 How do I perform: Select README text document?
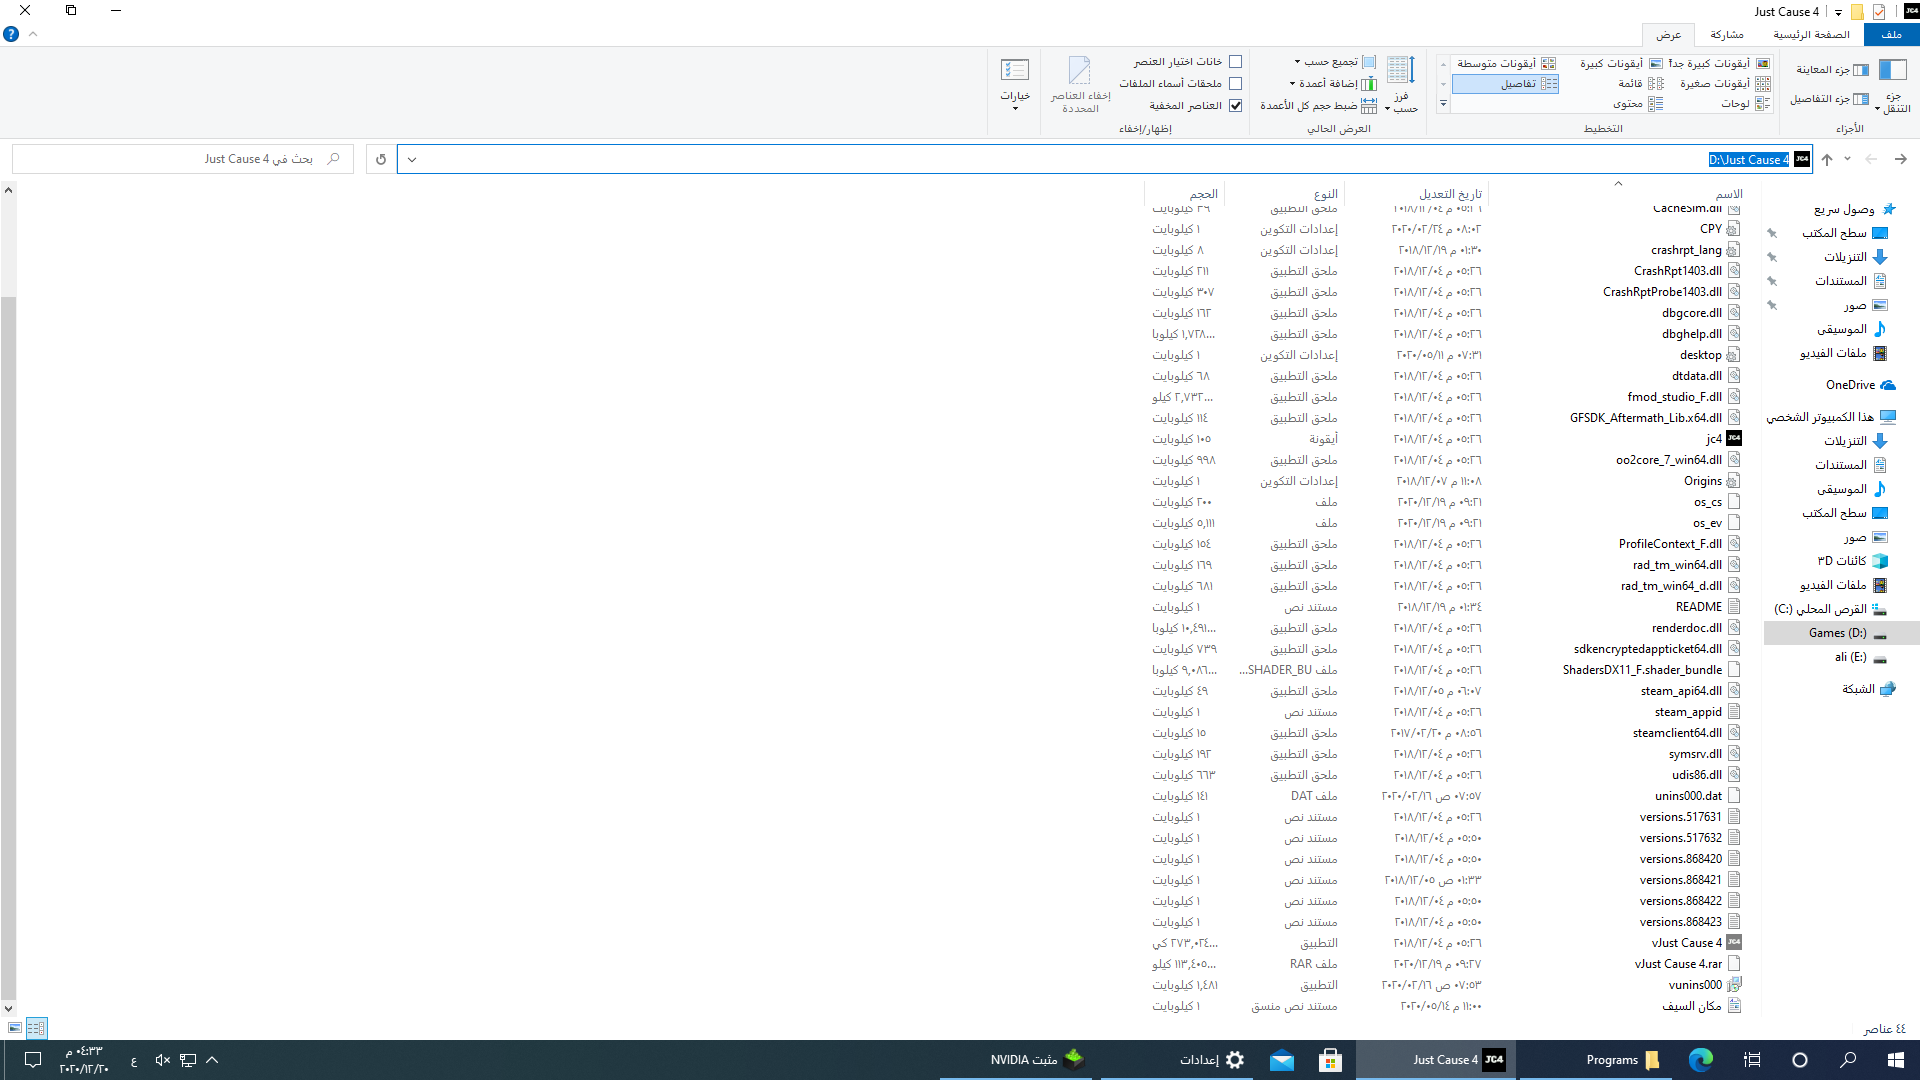click(1708, 607)
